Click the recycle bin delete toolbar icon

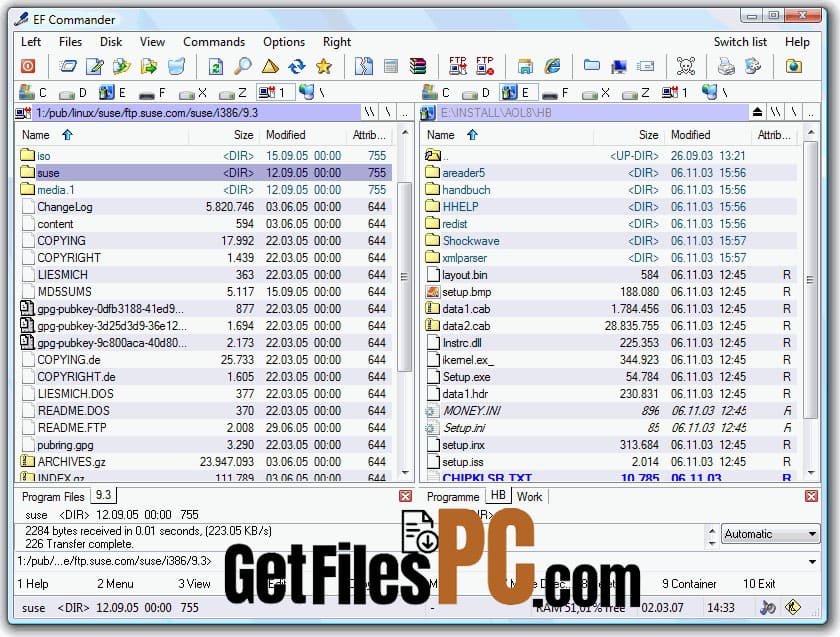click(176, 66)
